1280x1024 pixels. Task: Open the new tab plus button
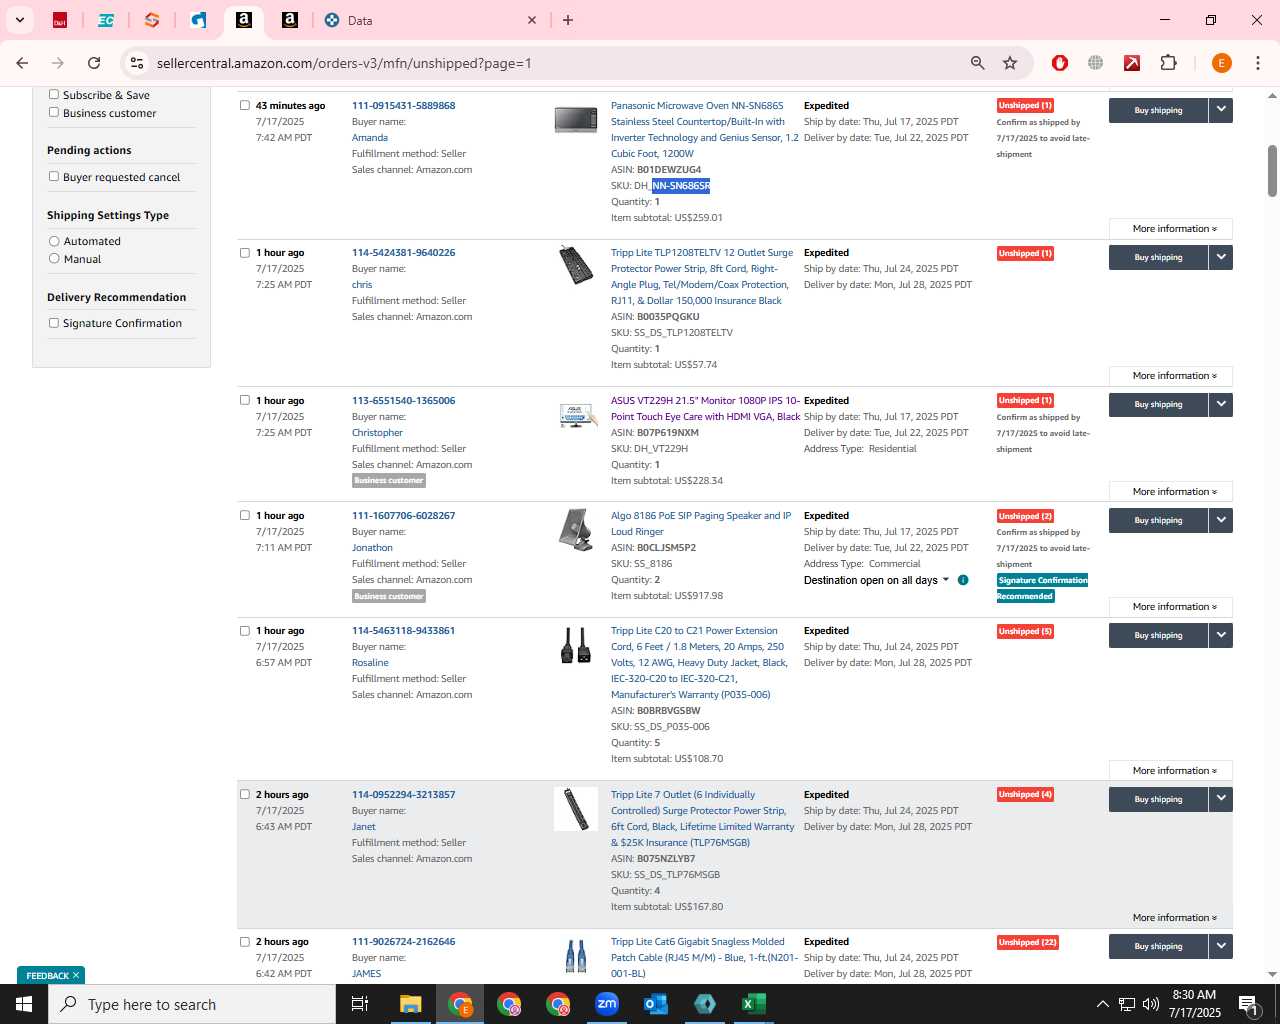coord(568,20)
